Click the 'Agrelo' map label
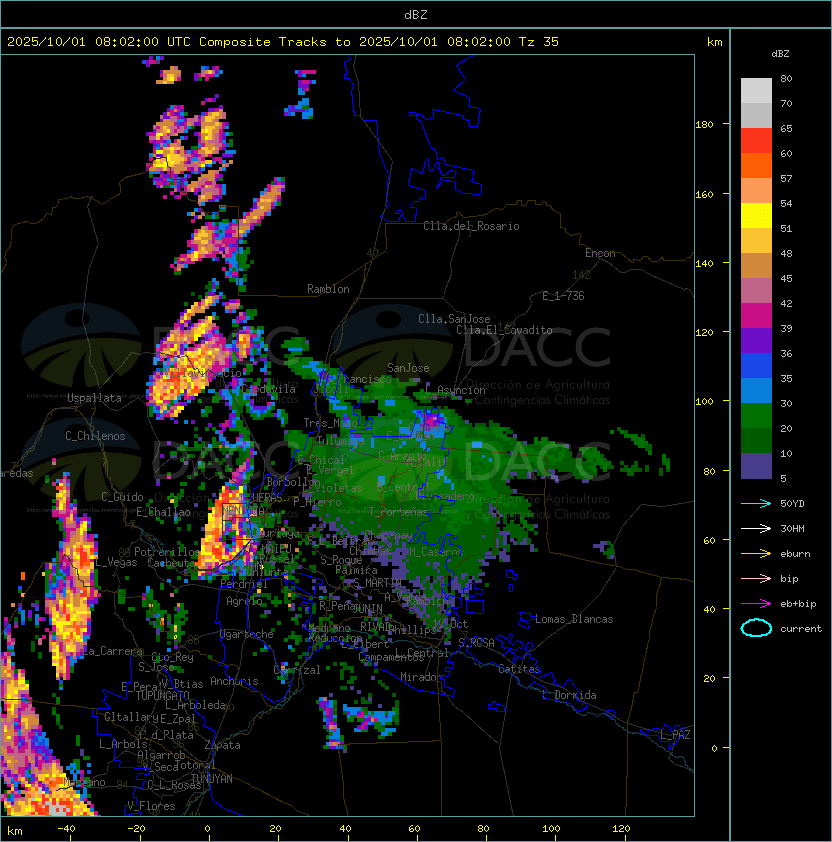The height and width of the screenshot is (842, 832). (244, 601)
